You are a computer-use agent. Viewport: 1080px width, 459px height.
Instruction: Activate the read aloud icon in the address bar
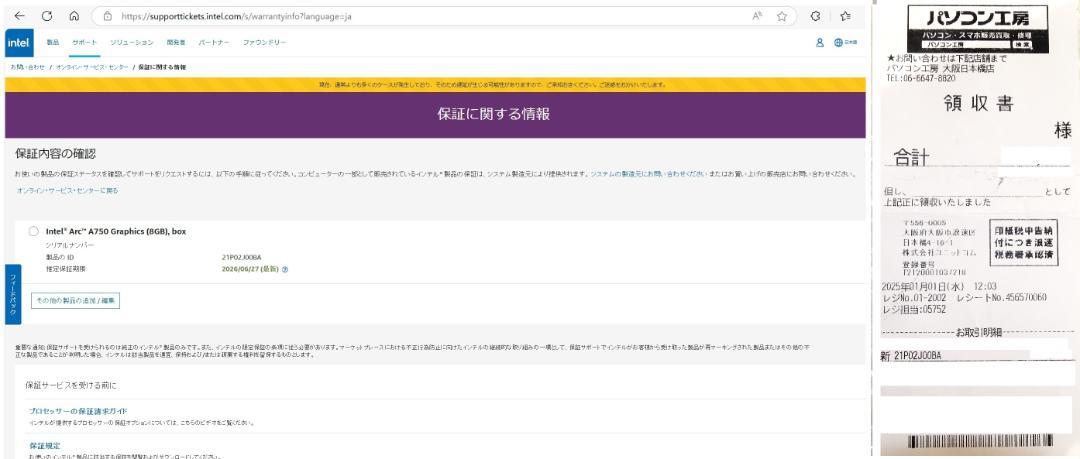click(757, 16)
